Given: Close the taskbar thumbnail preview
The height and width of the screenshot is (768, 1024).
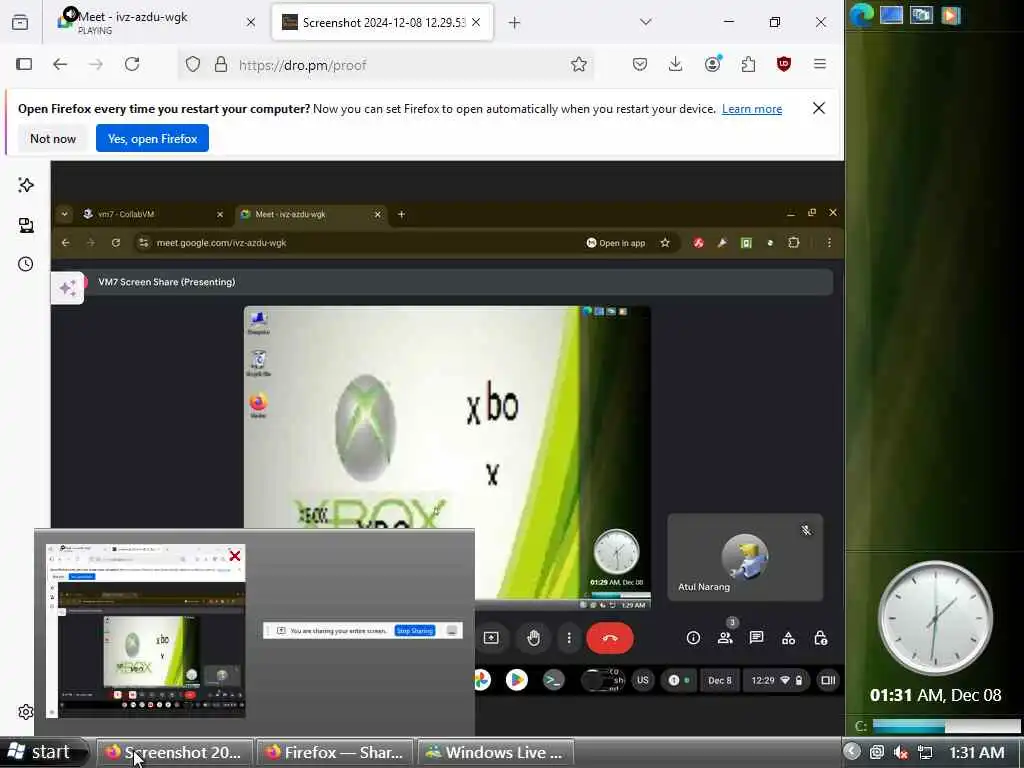Looking at the screenshot, I should click(234, 556).
